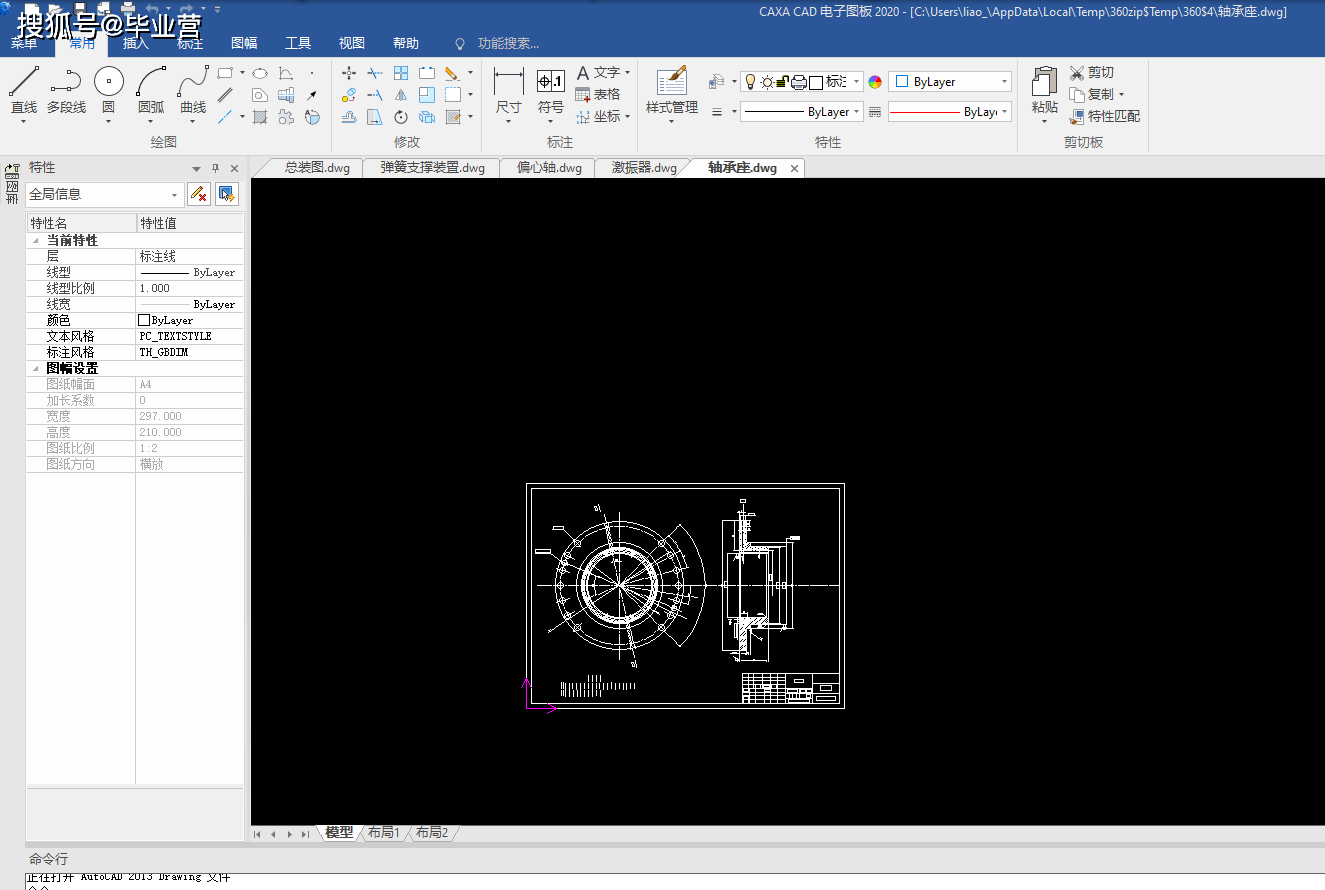Expand the 全局信息 dropdown in properties panel

[x=175, y=195]
